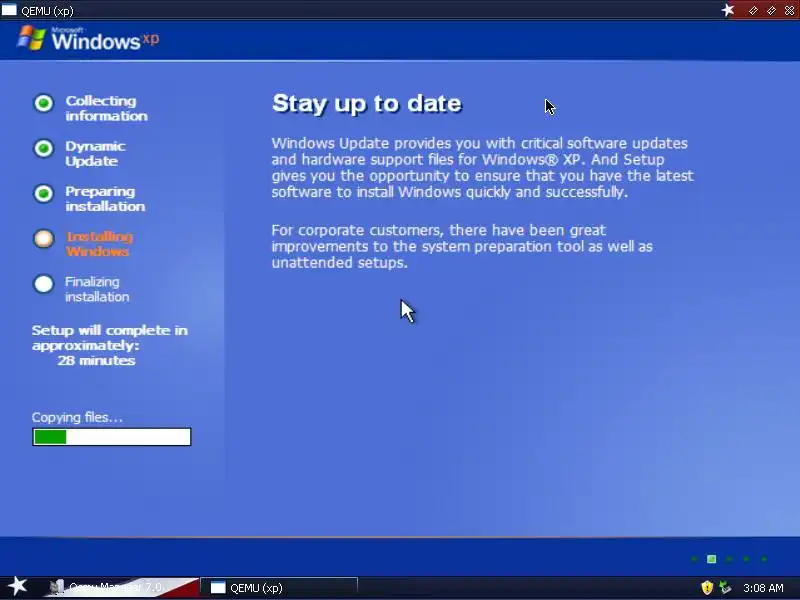Click the 'Stay up to date' heading
Image resolution: width=800 pixels, height=600 pixels.
pos(367,104)
